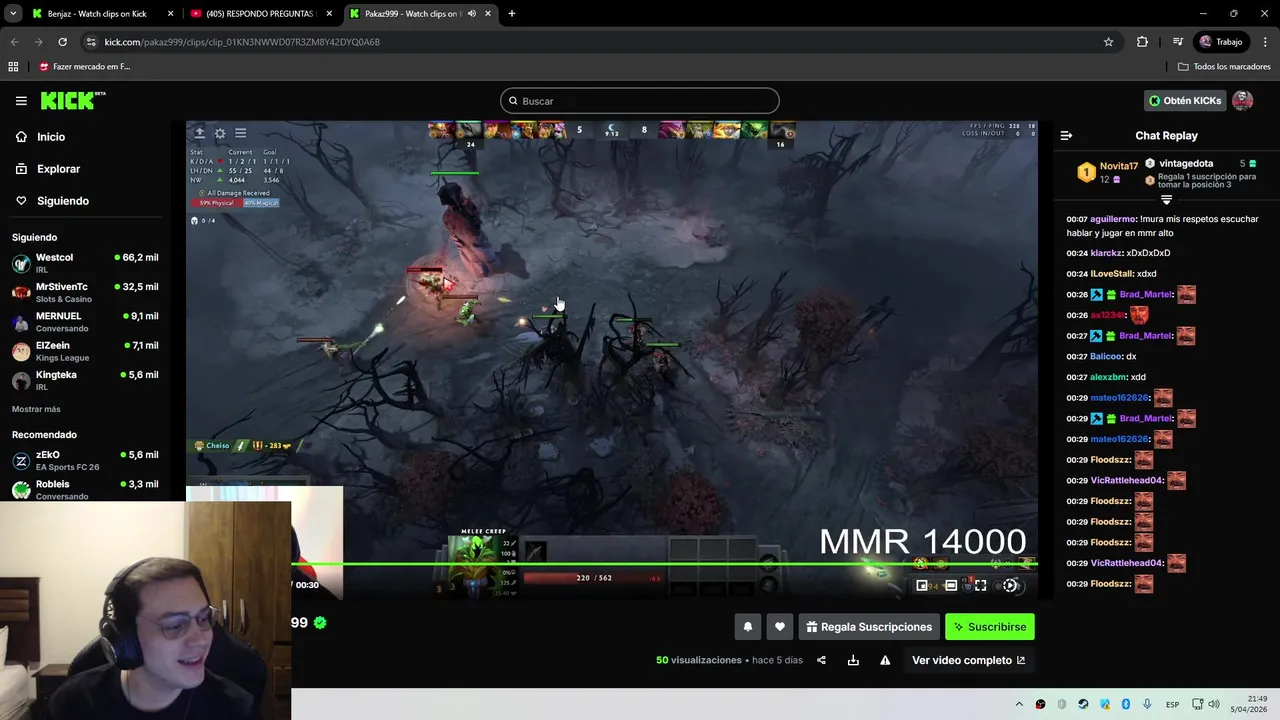
Task: Click aguillermo username in chat
Action: pyautogui.click(x=1113, y=219)
